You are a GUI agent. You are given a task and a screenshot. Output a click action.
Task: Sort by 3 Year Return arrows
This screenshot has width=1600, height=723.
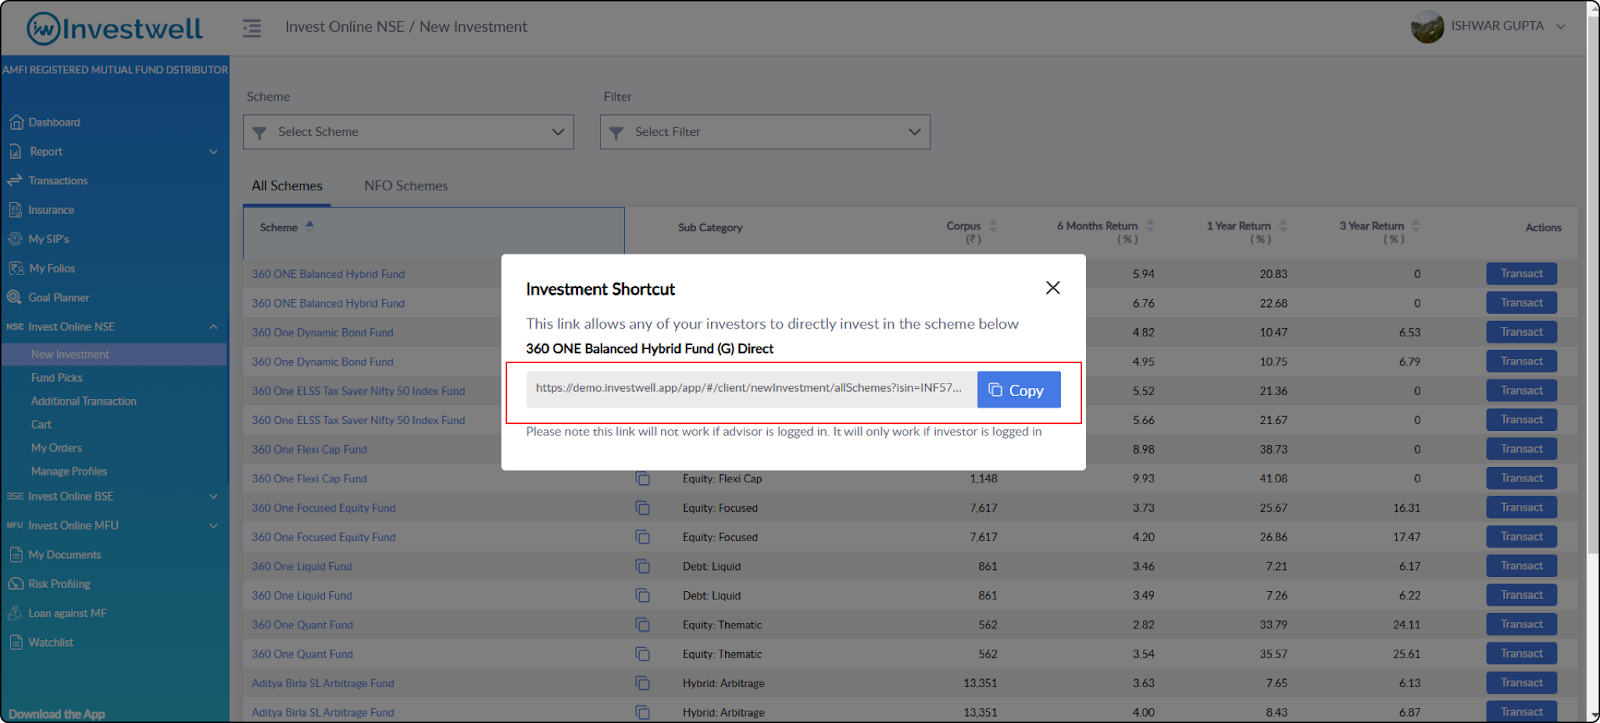click(1416, 226)
